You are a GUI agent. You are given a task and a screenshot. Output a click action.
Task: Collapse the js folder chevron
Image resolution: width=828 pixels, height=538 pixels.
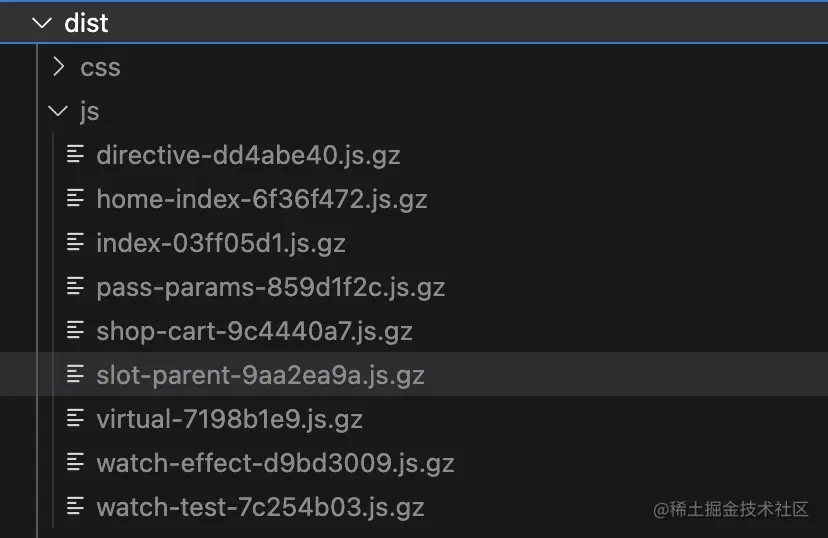tap(59, 111)
